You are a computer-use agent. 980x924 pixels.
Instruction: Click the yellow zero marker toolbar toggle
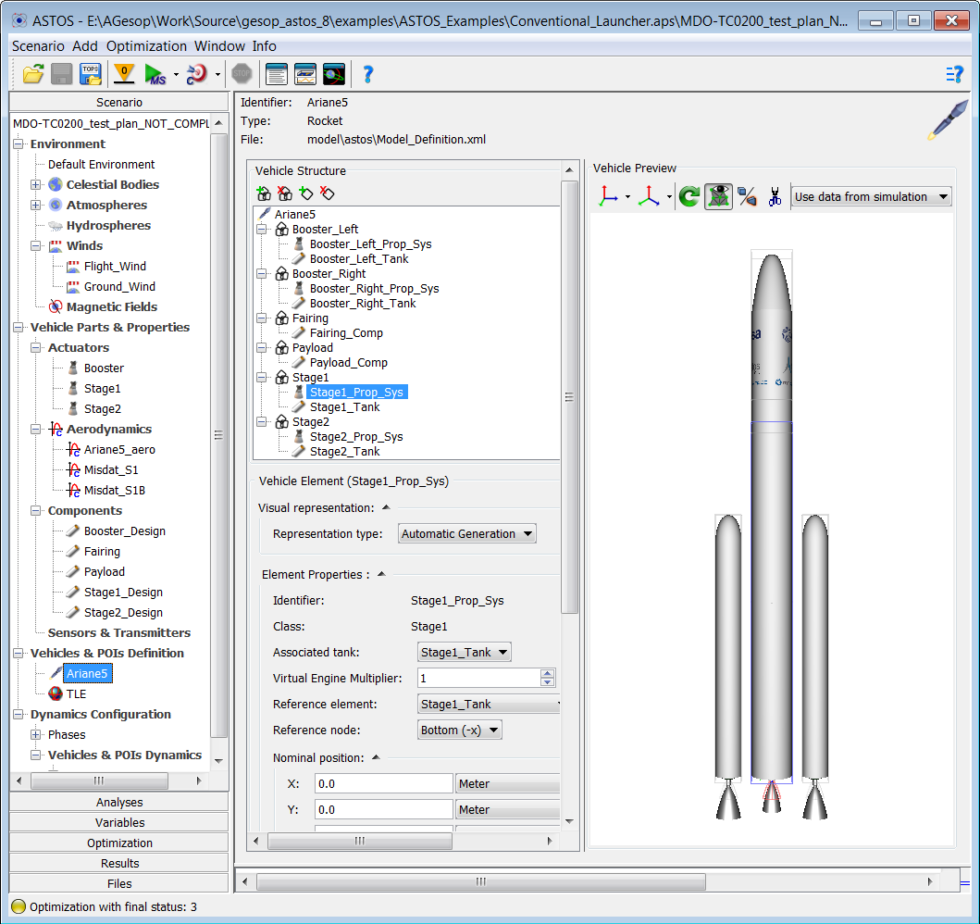pos(124,73)
